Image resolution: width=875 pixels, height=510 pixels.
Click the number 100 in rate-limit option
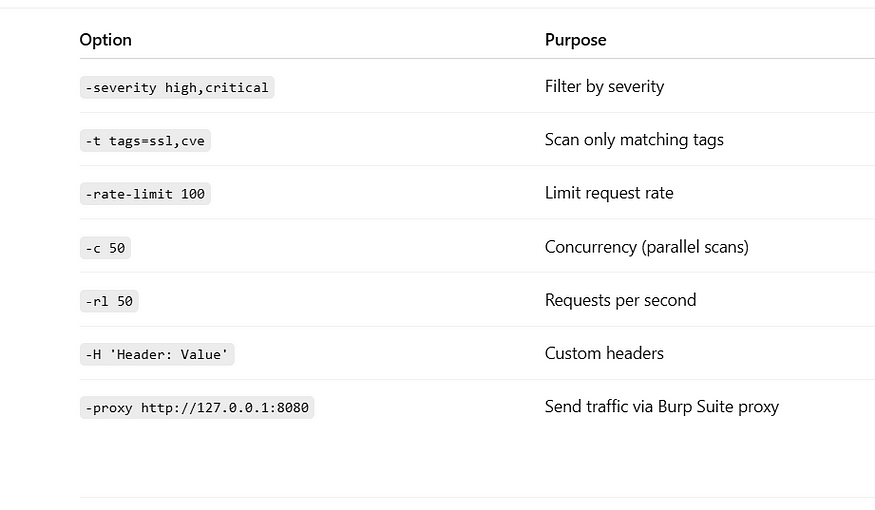193,194
